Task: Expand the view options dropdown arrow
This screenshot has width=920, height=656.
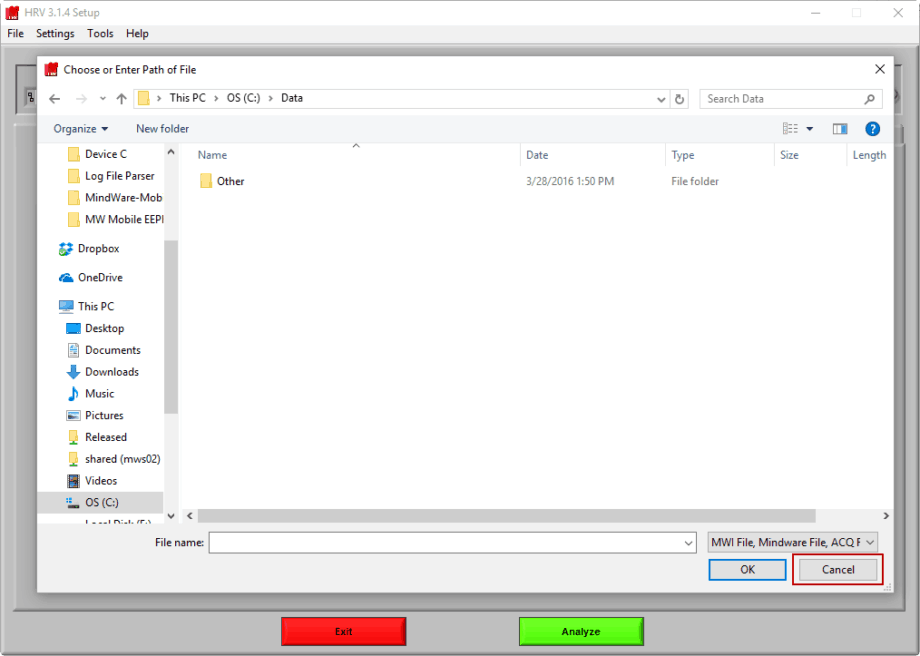Action: tap(809, 128)
